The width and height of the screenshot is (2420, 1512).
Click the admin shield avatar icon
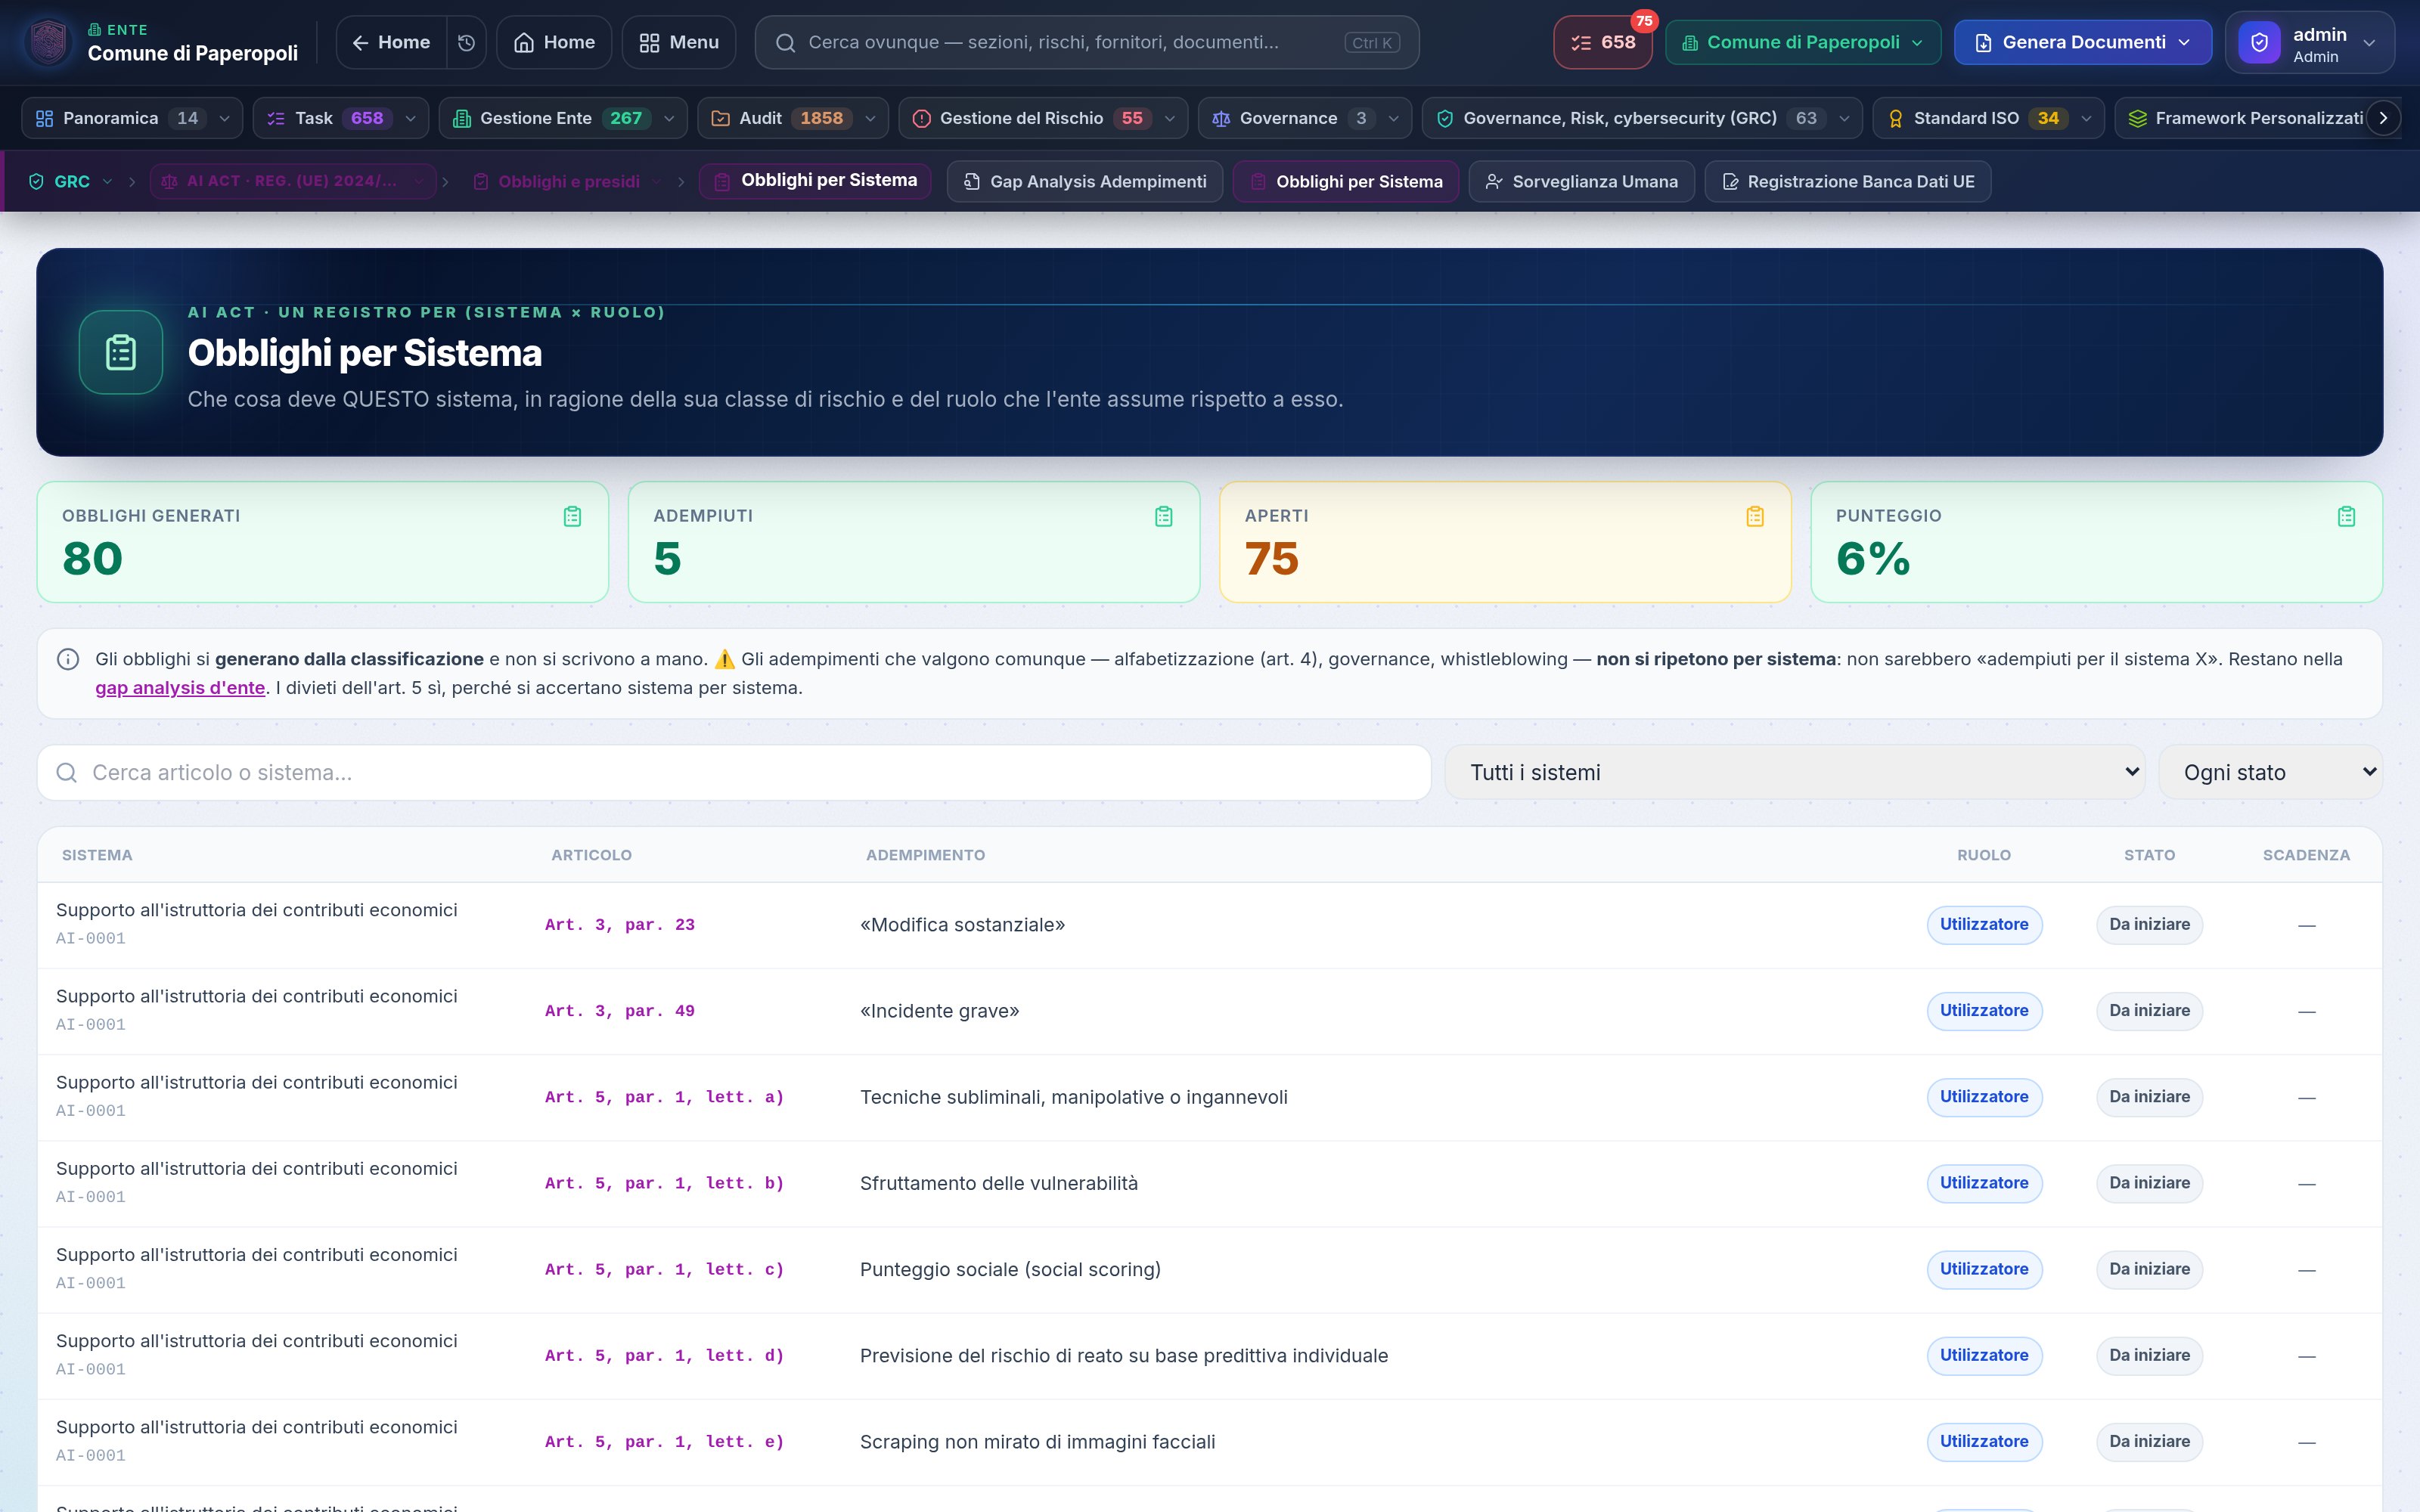pyautogui.click(x=2259, y=42)
